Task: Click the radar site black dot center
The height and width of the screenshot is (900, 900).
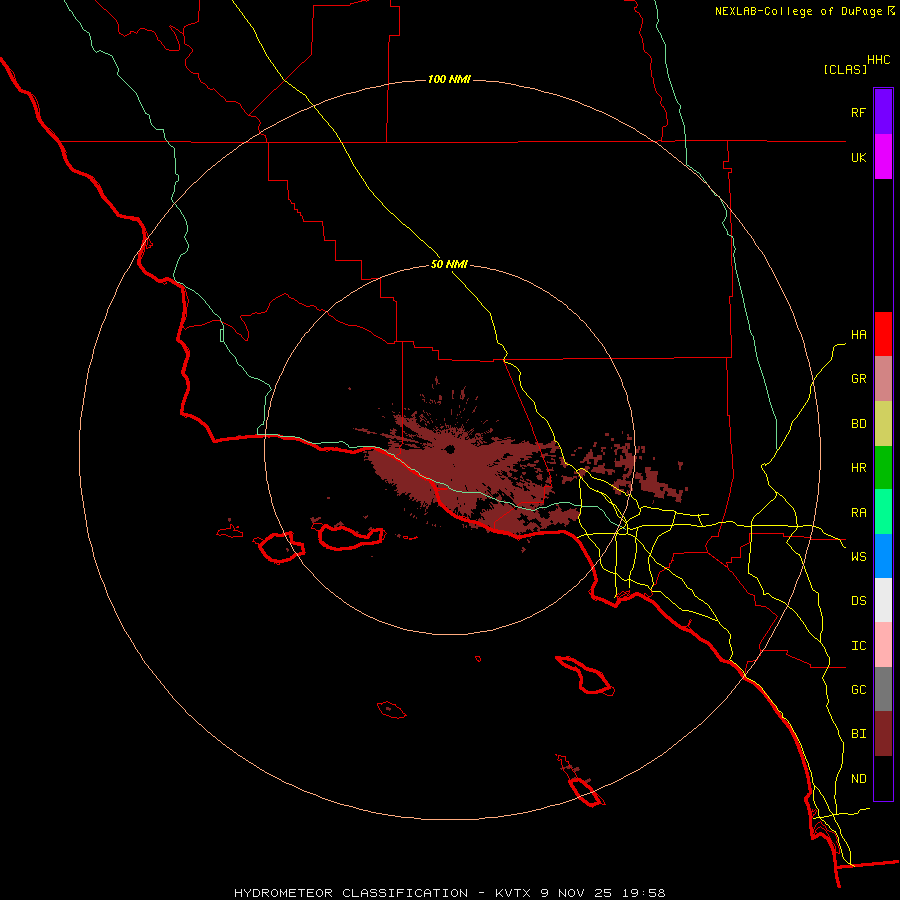Action: 450,449
